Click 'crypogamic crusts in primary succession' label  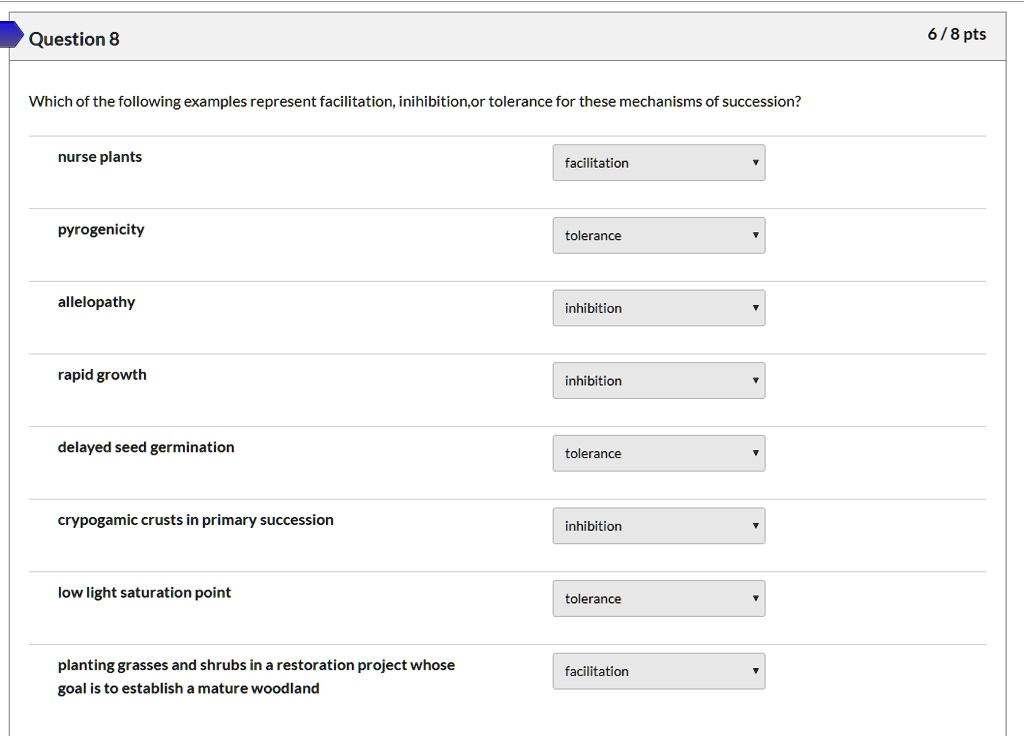tap(196, 520)
